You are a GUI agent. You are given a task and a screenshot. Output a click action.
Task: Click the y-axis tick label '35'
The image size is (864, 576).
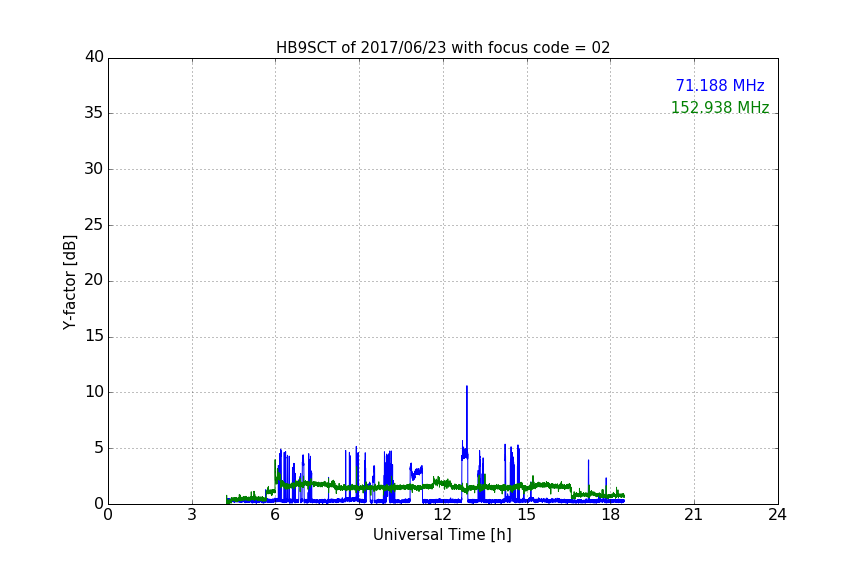[x=94, y=113]
